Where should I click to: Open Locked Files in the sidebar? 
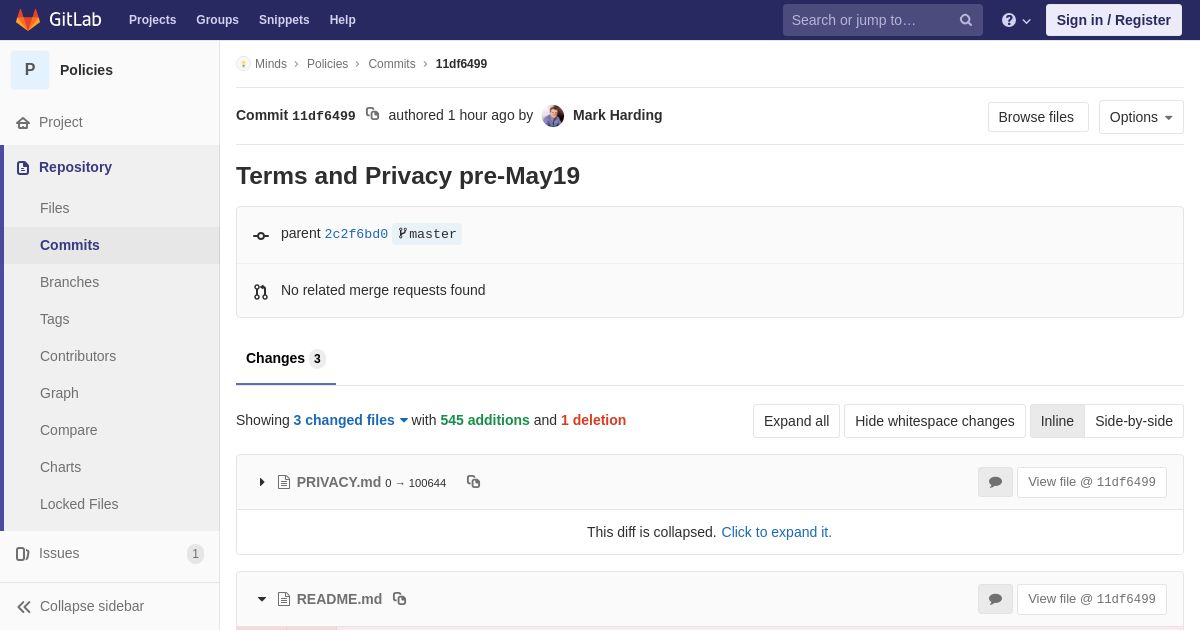(x=79, y=504)
